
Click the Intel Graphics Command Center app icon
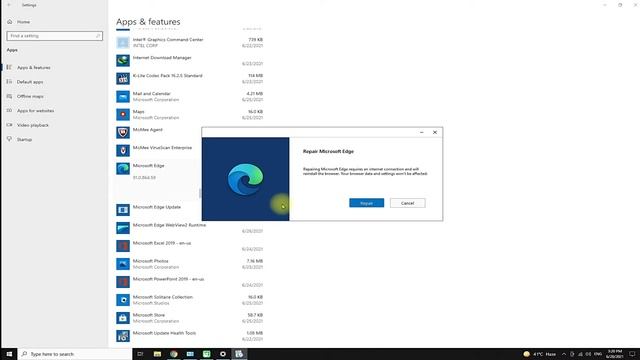tap(123, 42)
